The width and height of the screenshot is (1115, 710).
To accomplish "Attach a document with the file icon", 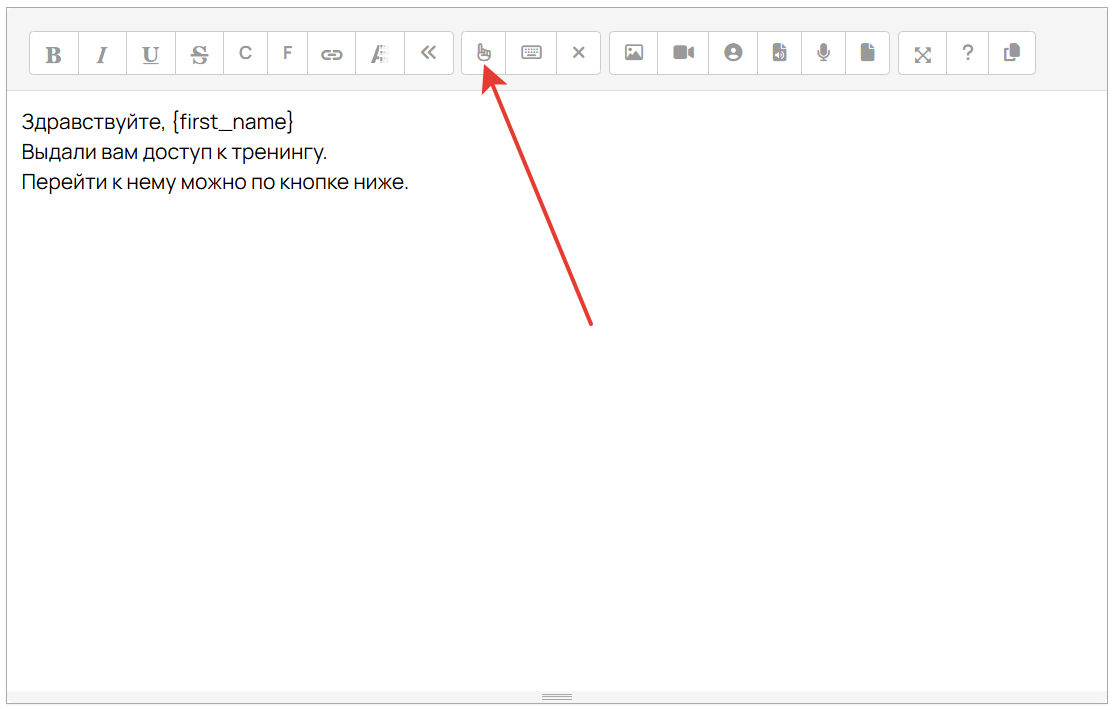I will coord(868,53).
